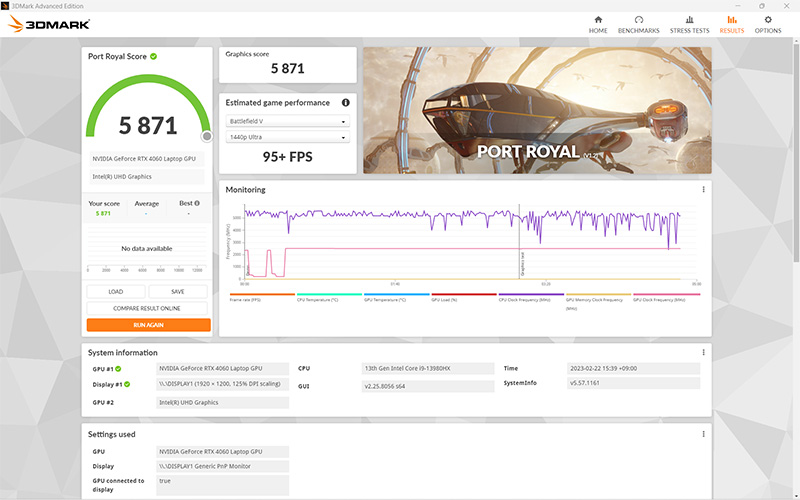The image size is (800, 500).
Task: Open the System information three-dot menu
Action: click(x=703, y=353)
